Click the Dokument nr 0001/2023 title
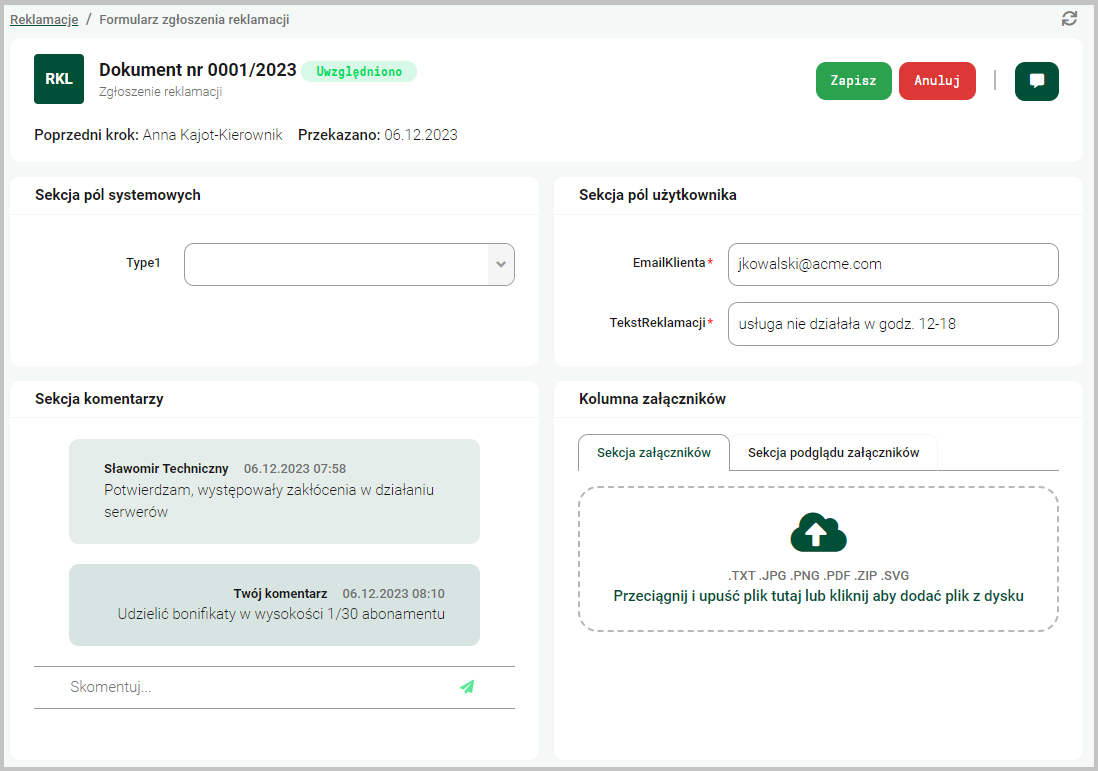This screenshot has width=1098, height=771. tap(198, 70)
